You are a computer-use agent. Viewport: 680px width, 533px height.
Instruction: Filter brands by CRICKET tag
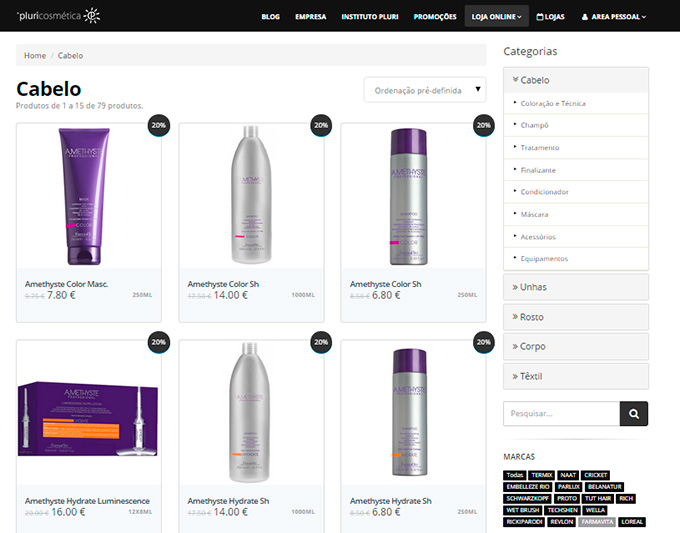pyautogui.click(x=595, y=475)
